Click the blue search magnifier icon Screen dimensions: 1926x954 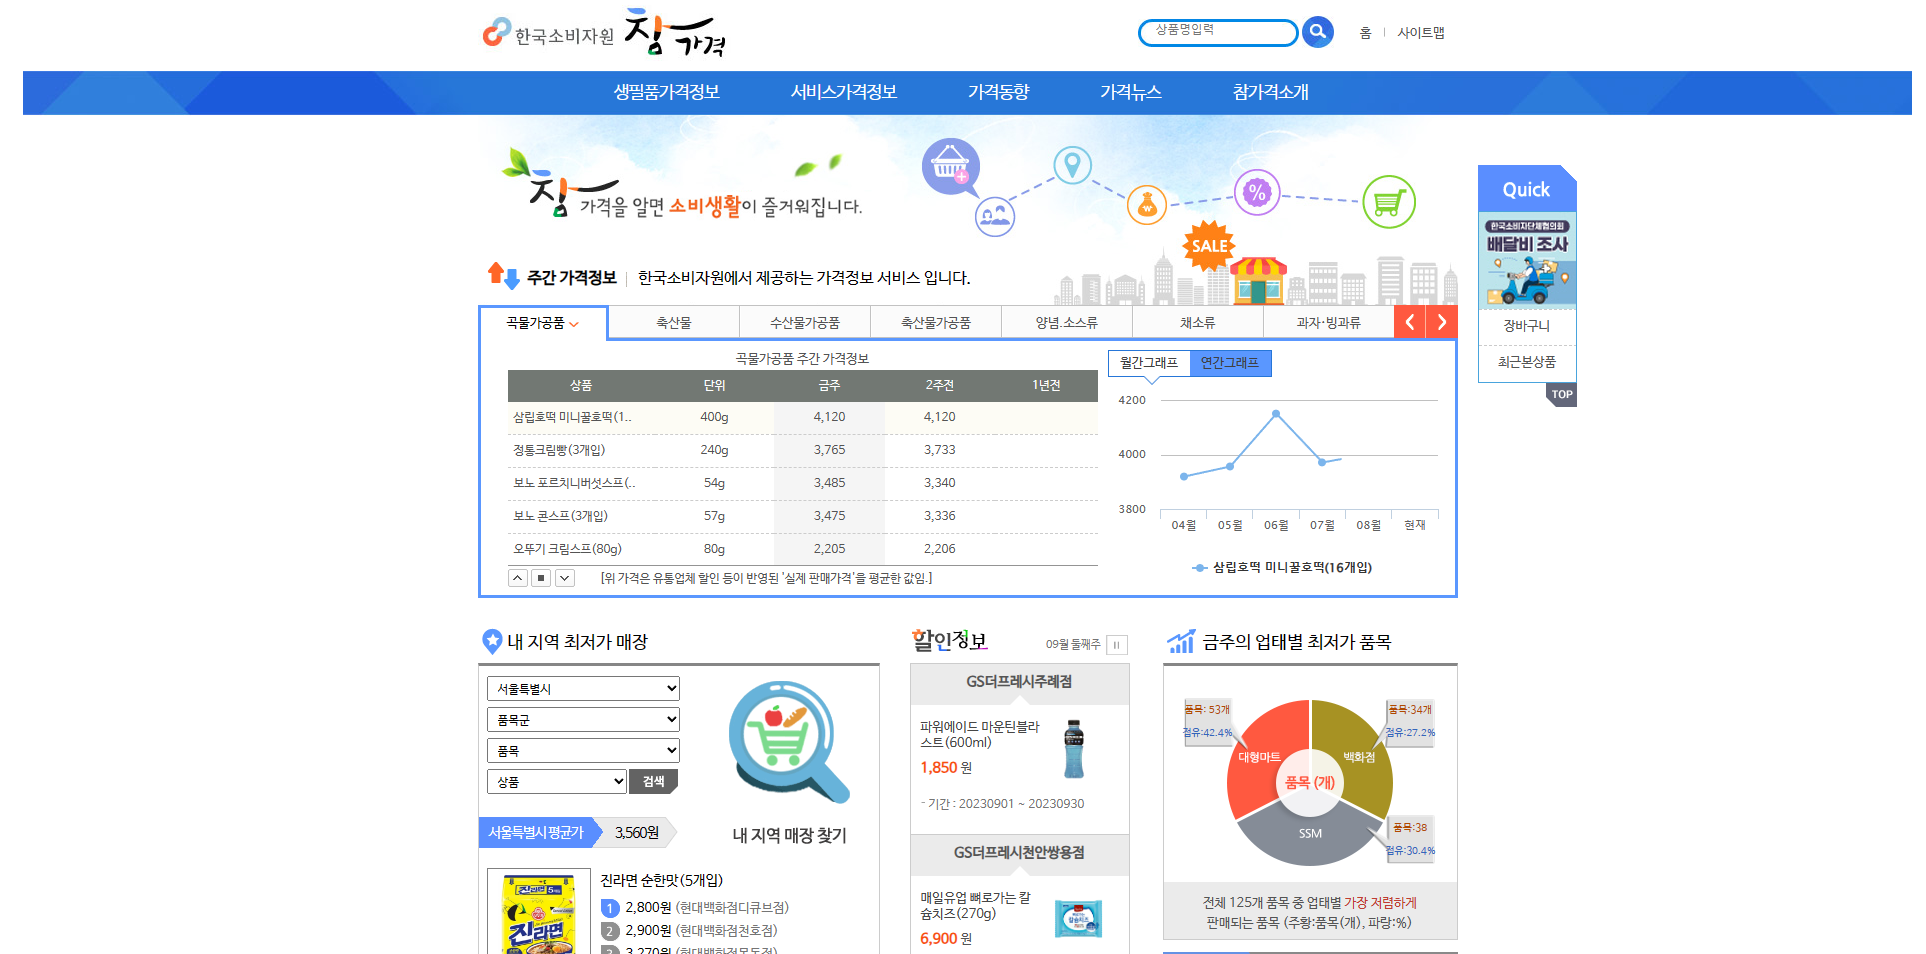[x=1318, y=32]
